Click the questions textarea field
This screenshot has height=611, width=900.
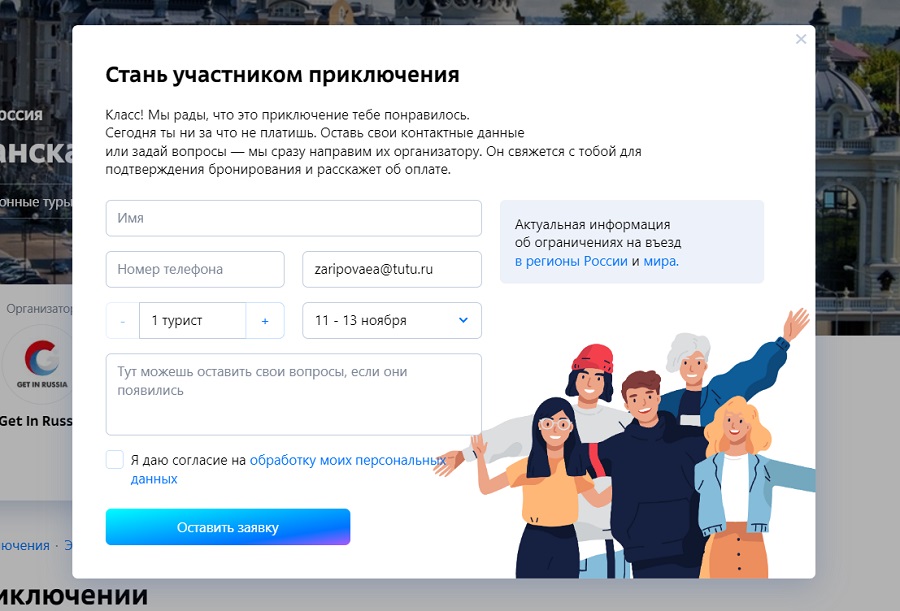pos(293,395)
